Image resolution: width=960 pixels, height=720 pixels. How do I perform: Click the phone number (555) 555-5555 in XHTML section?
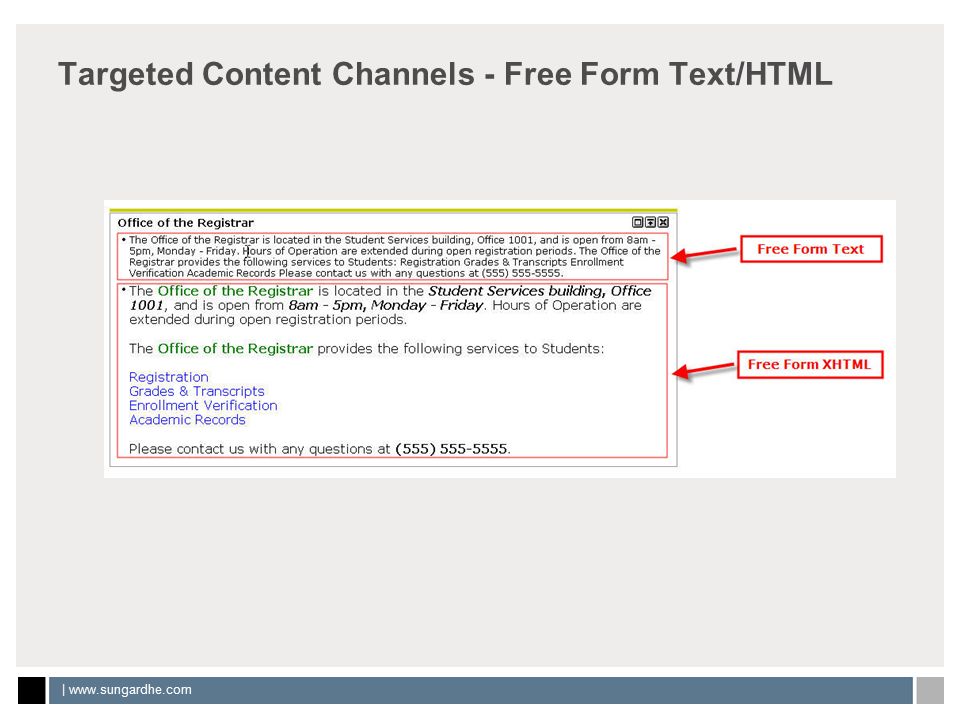[x=451, y=449]
